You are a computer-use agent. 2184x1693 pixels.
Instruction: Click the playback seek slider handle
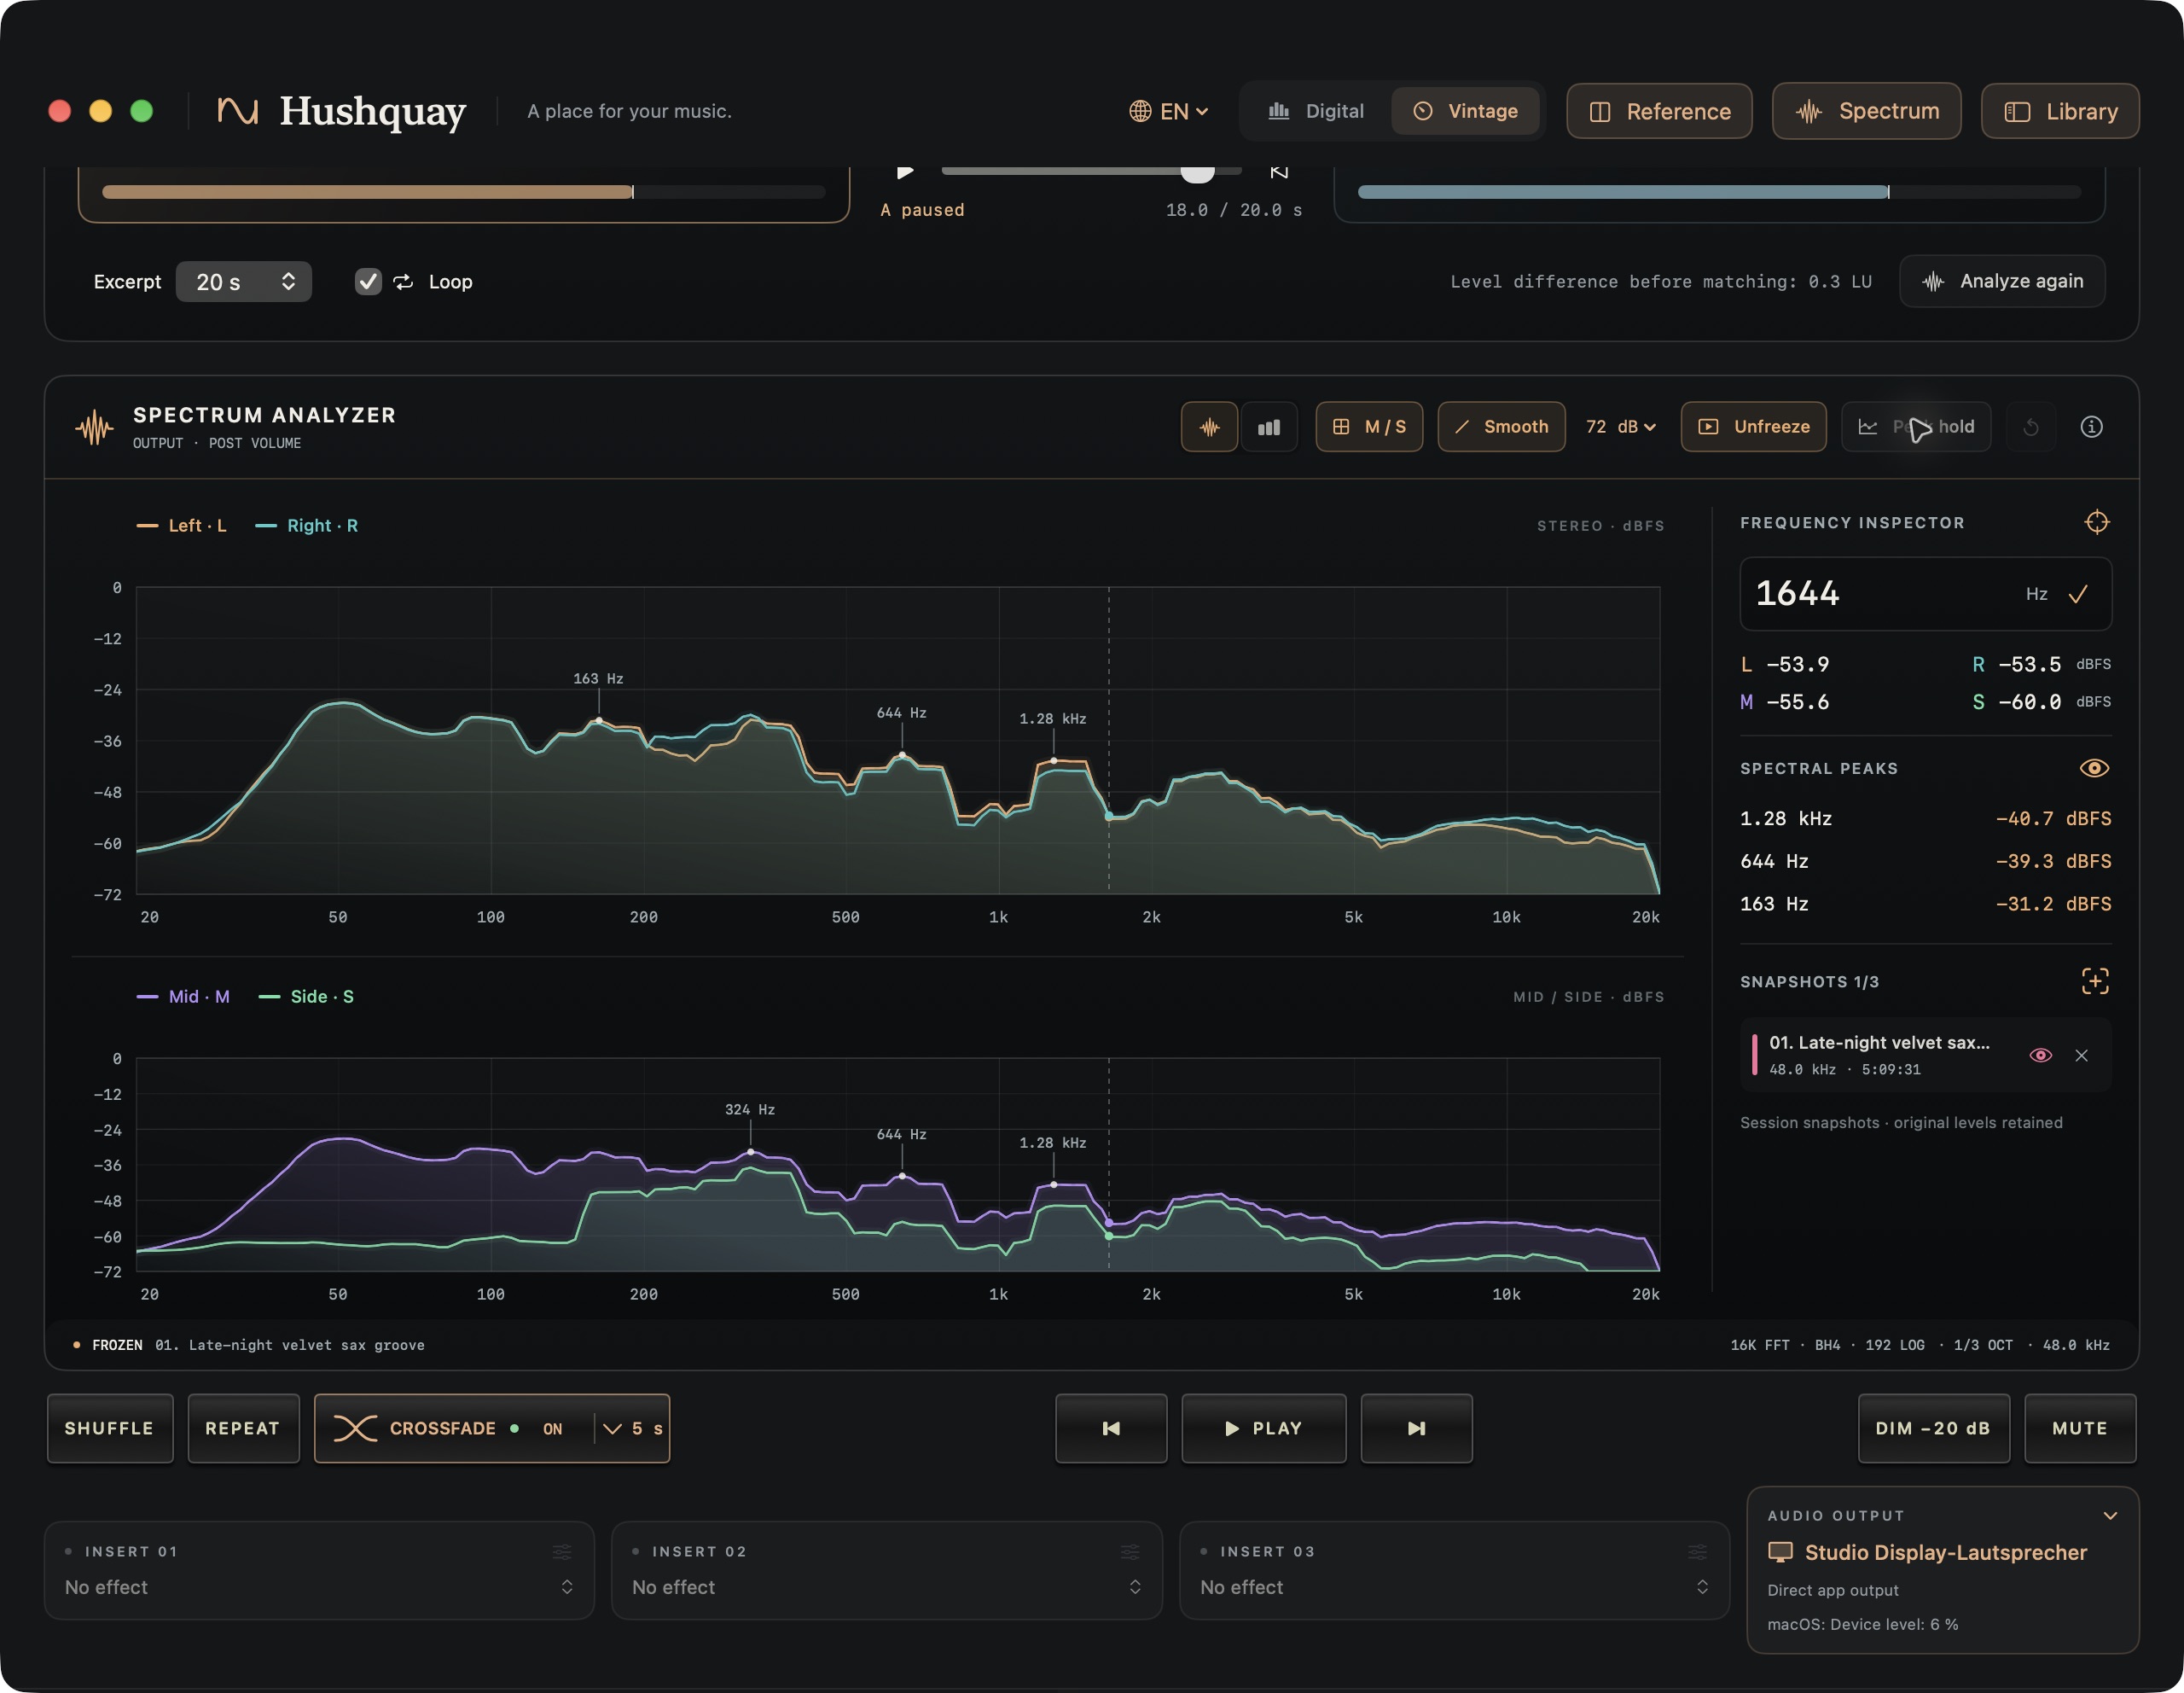point(1197,172)
